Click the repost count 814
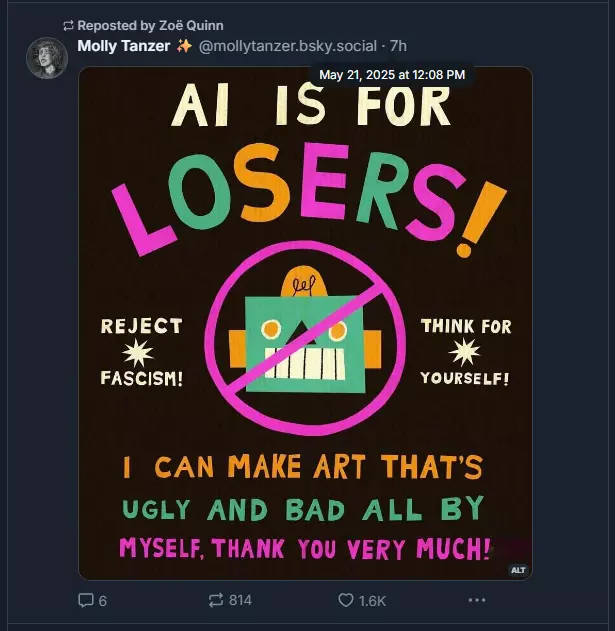Viewport: 615px width, 631px height. (x=240, y=600)
